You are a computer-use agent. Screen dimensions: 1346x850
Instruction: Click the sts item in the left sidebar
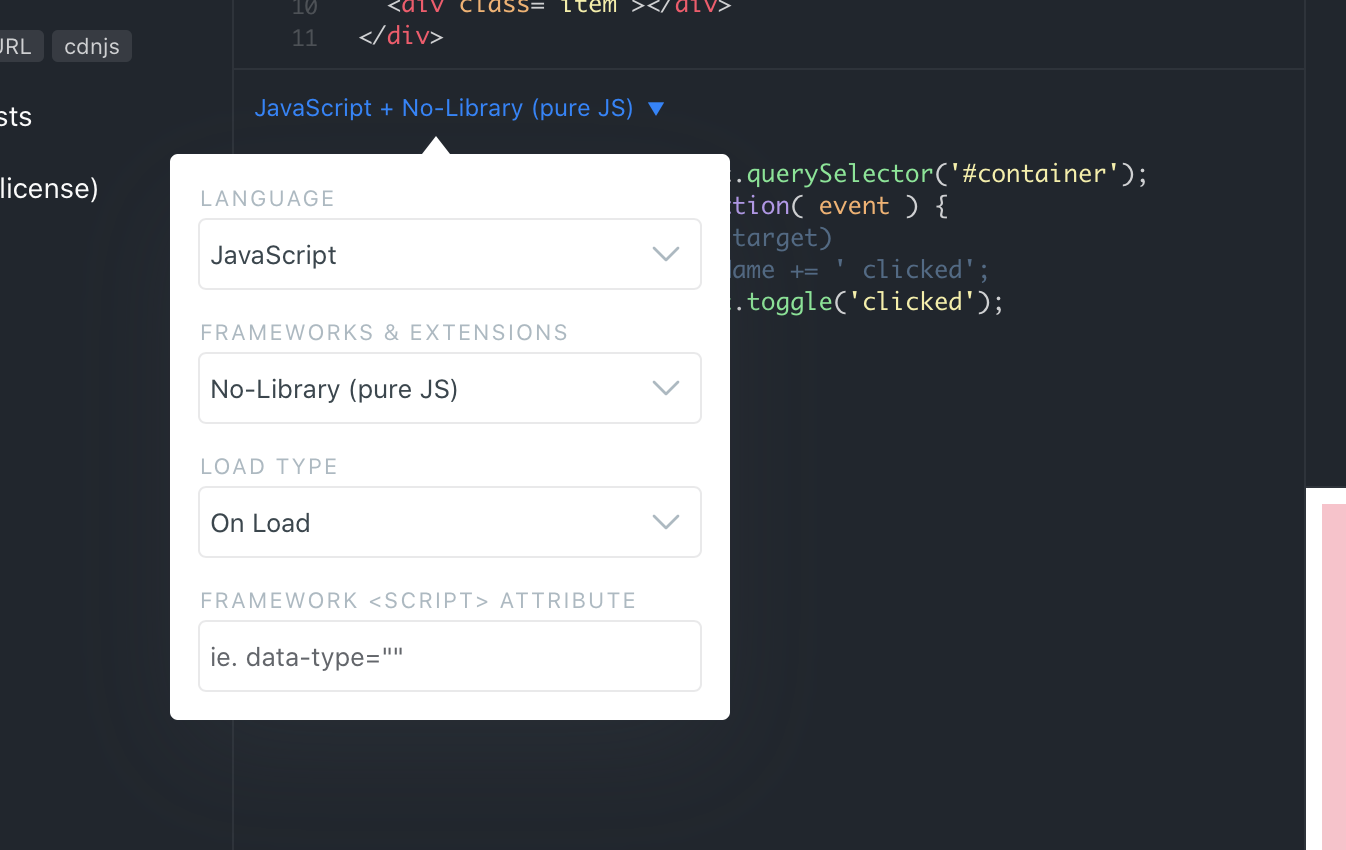click(x=16, y=116)
